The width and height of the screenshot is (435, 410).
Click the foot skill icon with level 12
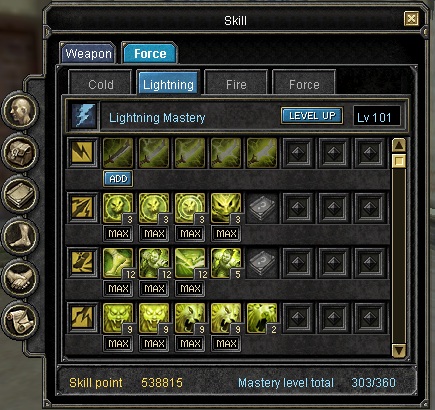[118, 263]
